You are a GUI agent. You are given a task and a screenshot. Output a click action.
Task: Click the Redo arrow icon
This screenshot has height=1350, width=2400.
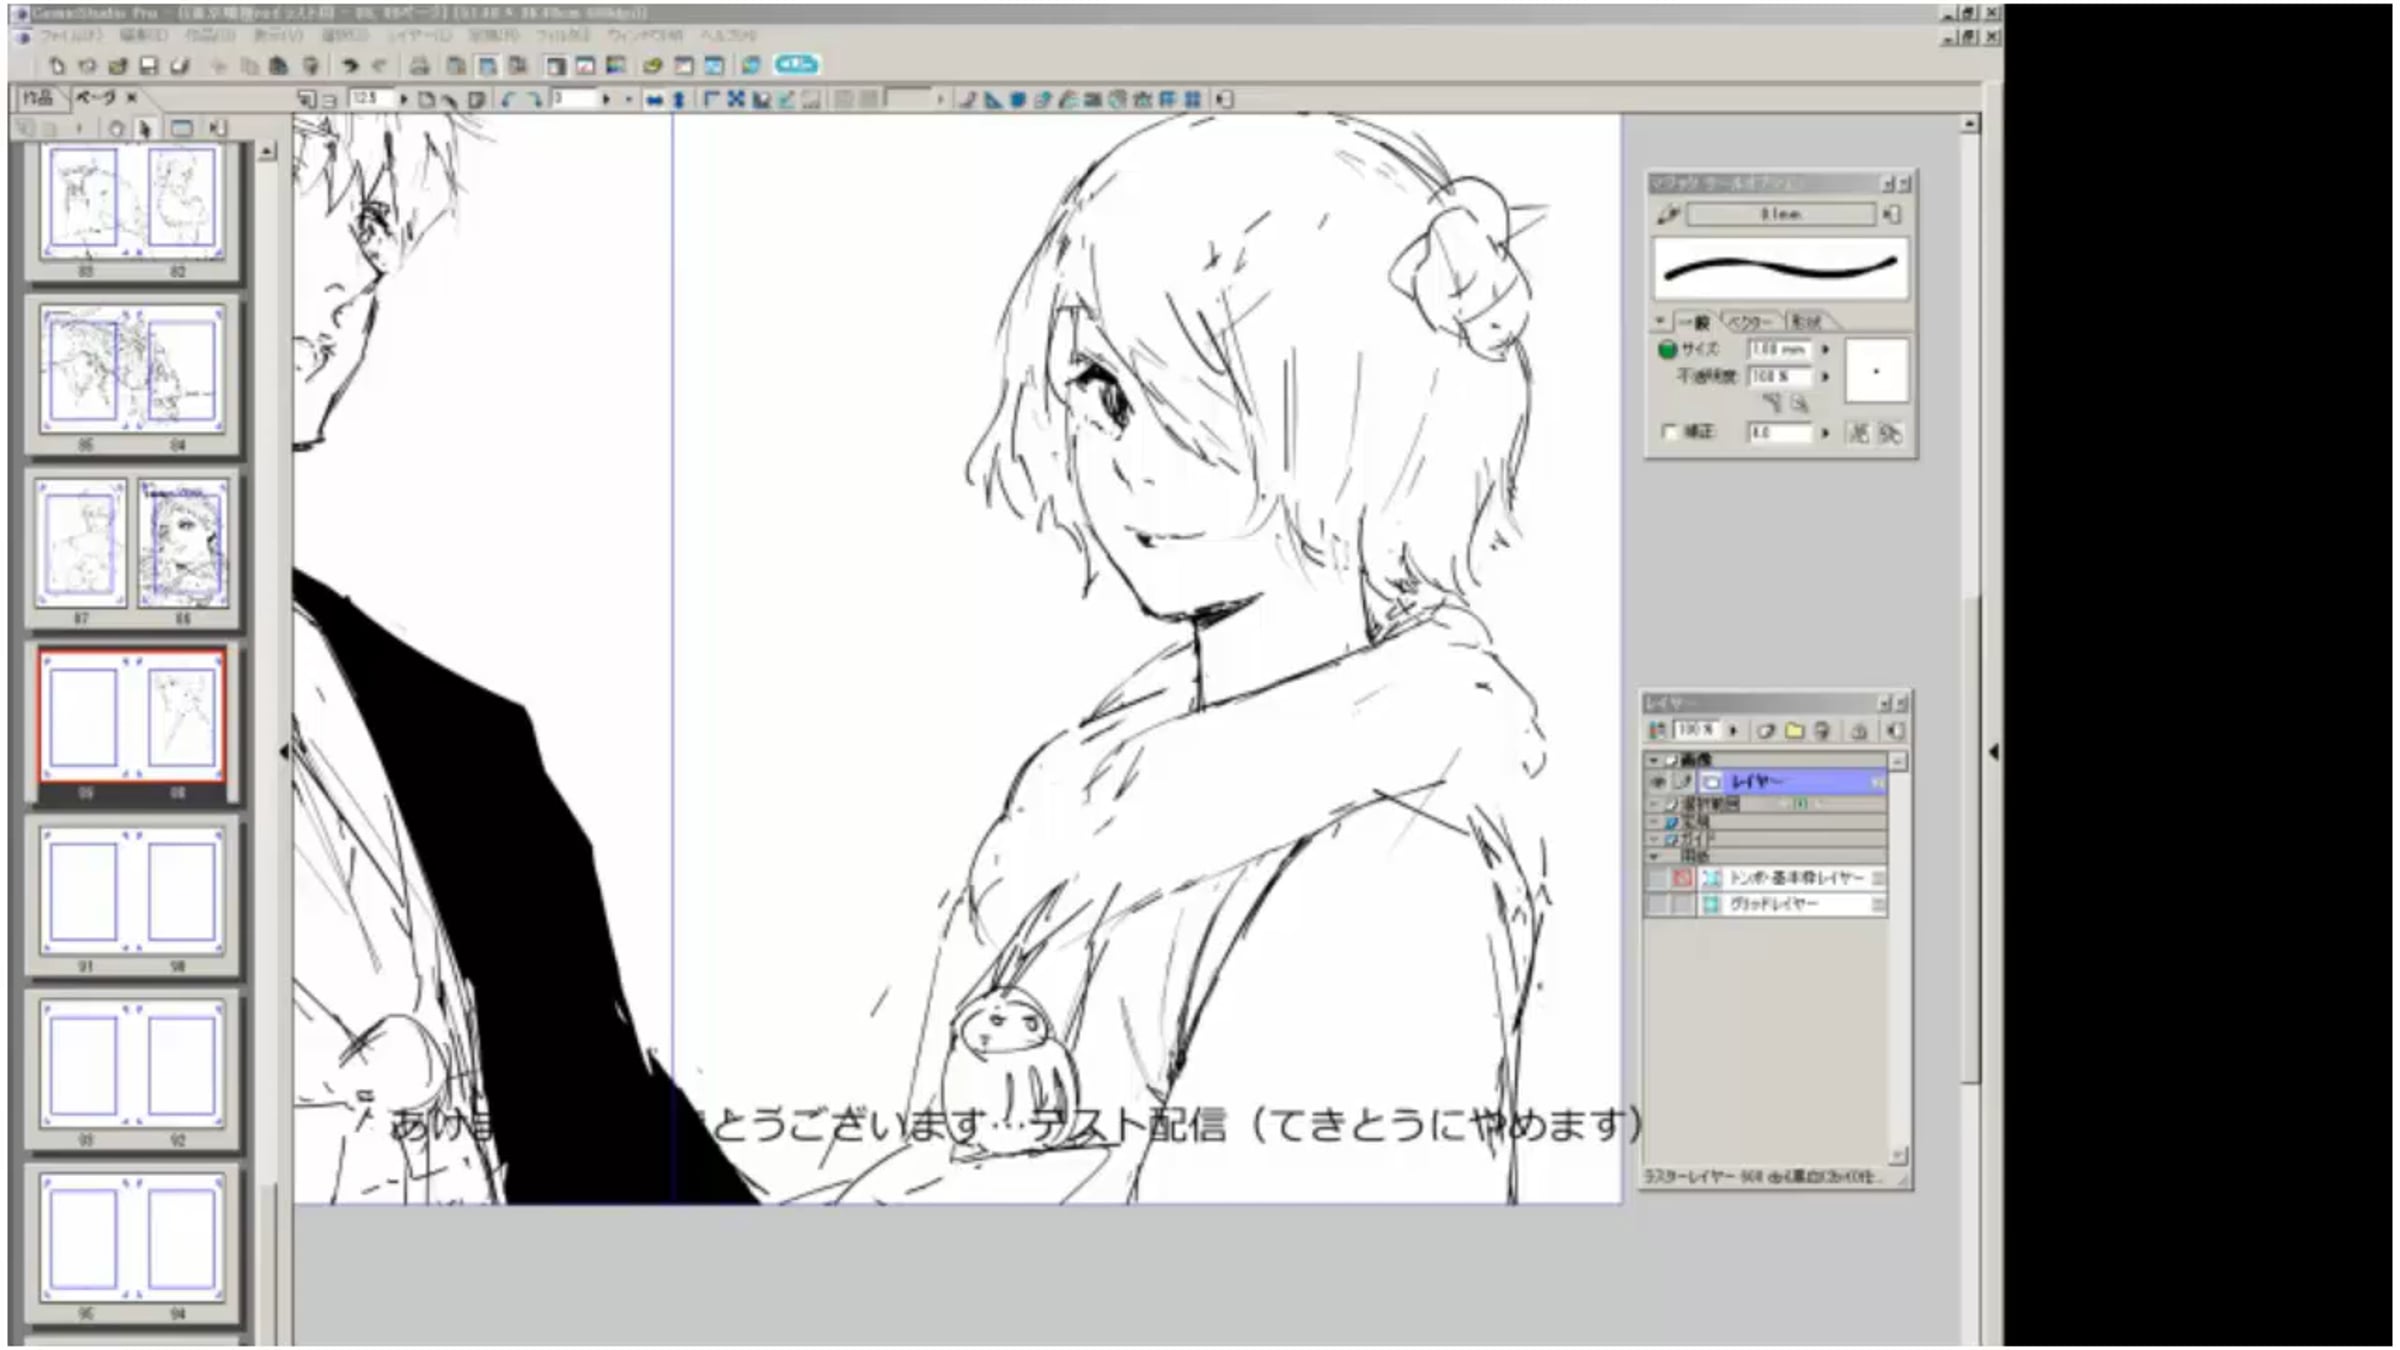(379, 66)
